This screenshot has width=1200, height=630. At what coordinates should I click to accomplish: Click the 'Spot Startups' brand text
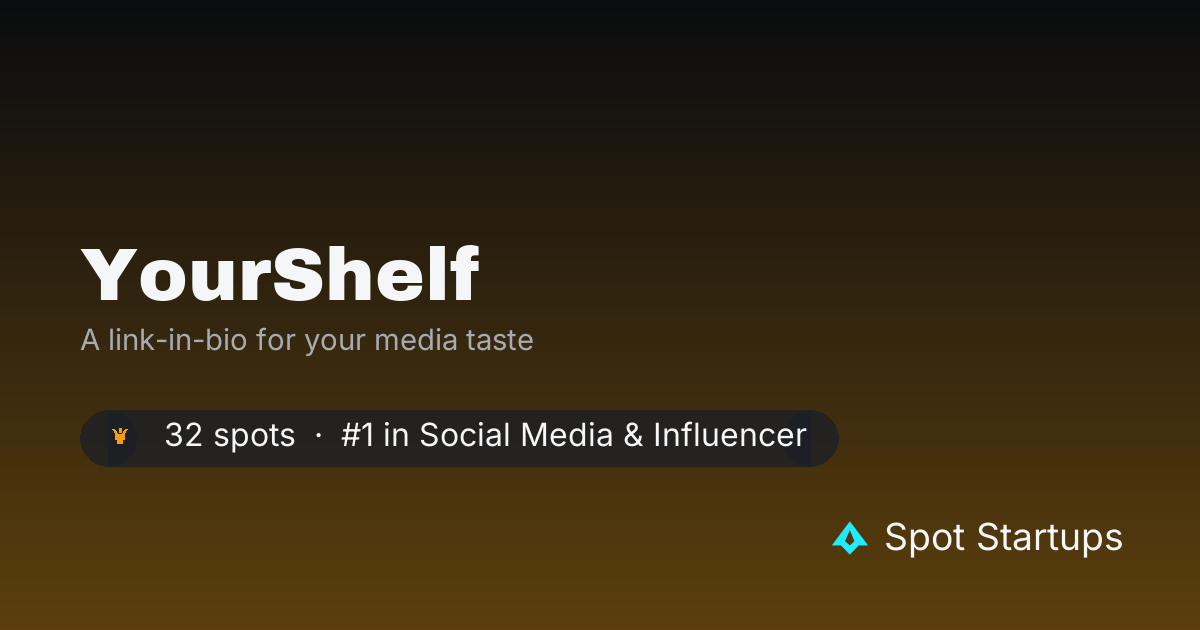tap(1004, 538)
